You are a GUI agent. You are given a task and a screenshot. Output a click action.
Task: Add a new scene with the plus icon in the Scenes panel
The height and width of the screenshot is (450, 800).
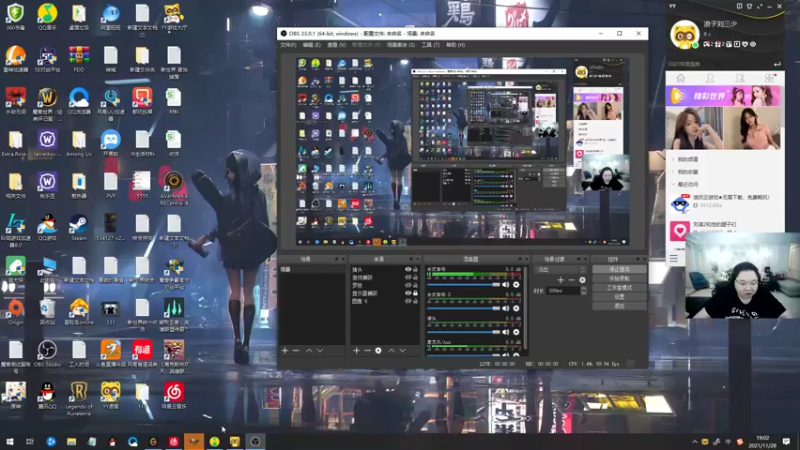click(285, 351)
